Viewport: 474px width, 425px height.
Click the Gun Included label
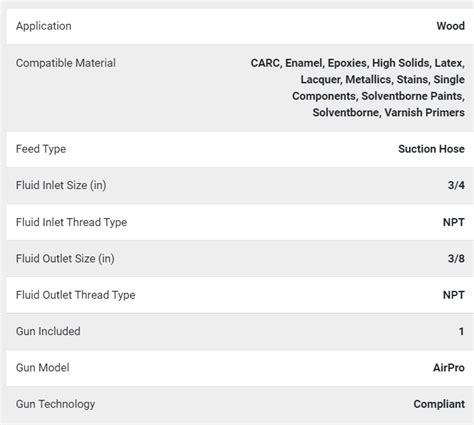(48, 331)
